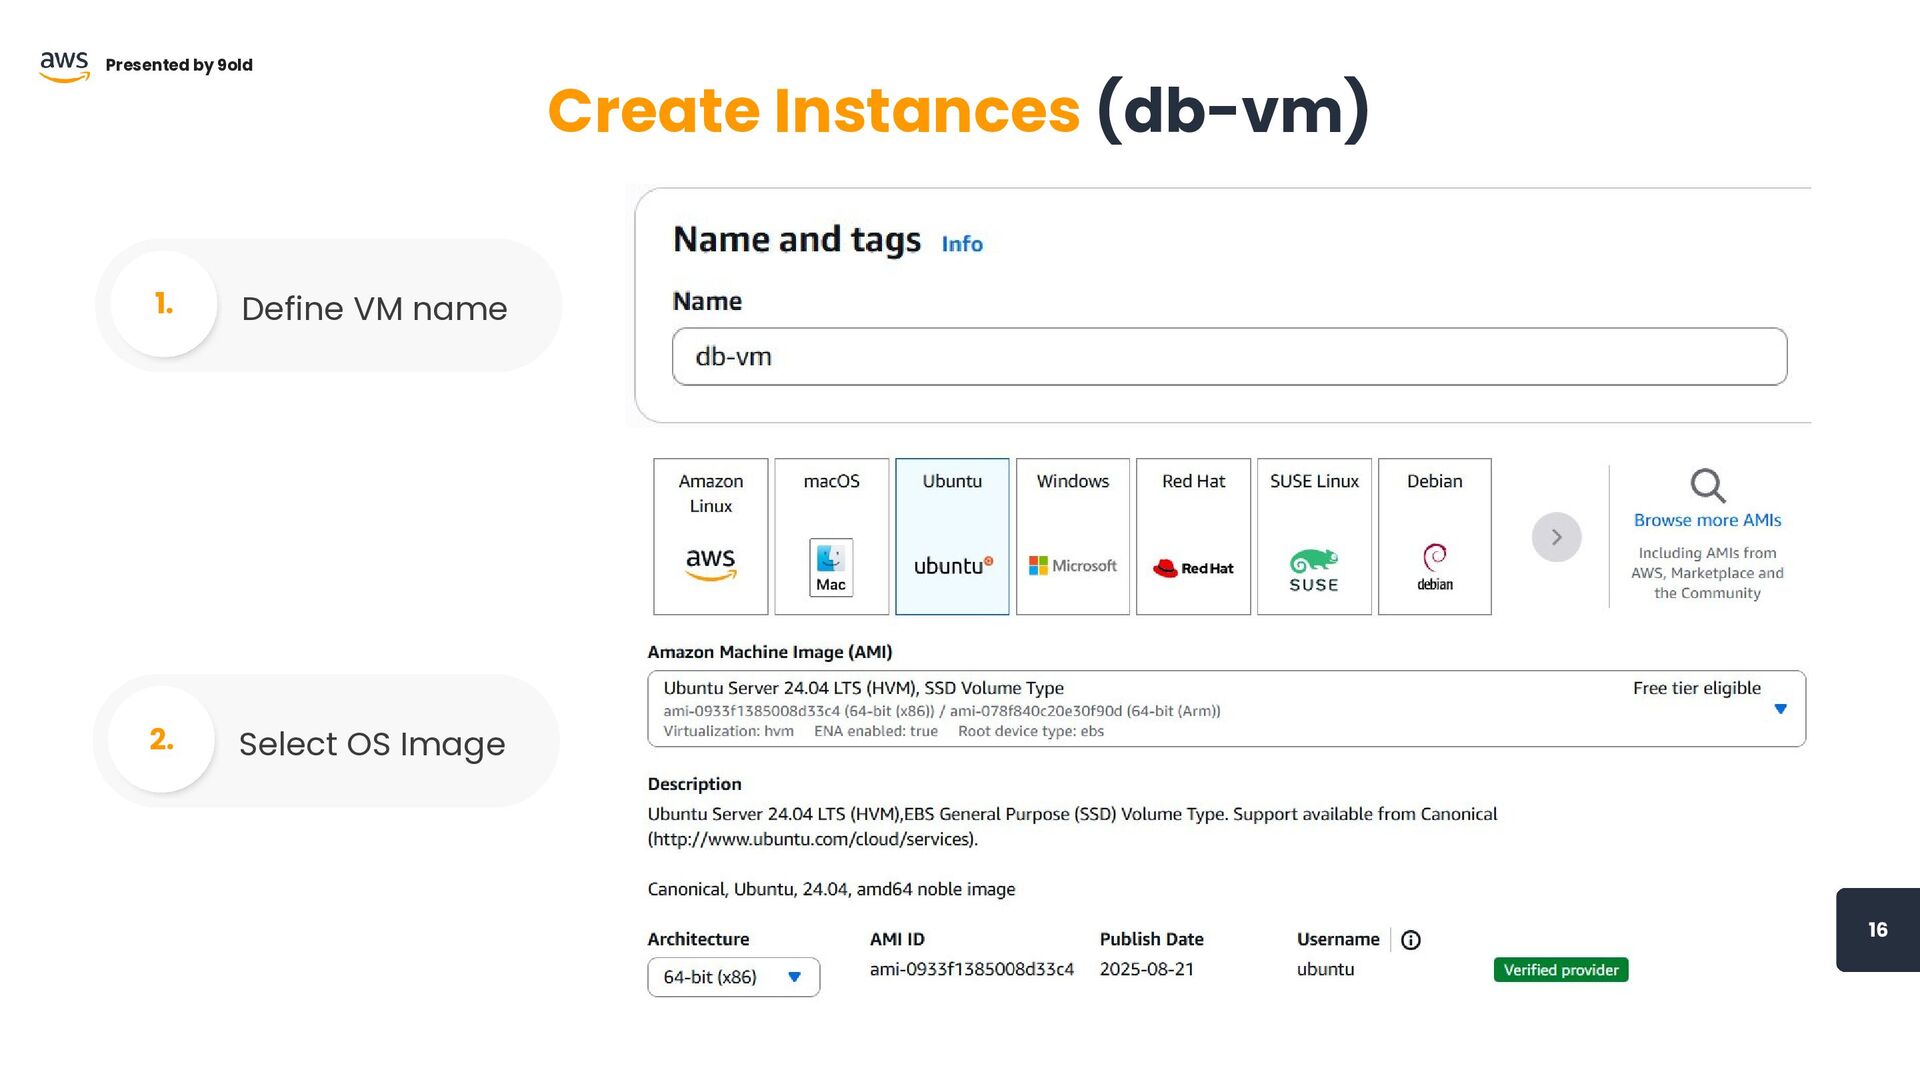Open the Architecture 64-bit (x86) dropdown
Image resolution: width=1920 pixels, height=1080 pixels.
click(x=733, y=977)
